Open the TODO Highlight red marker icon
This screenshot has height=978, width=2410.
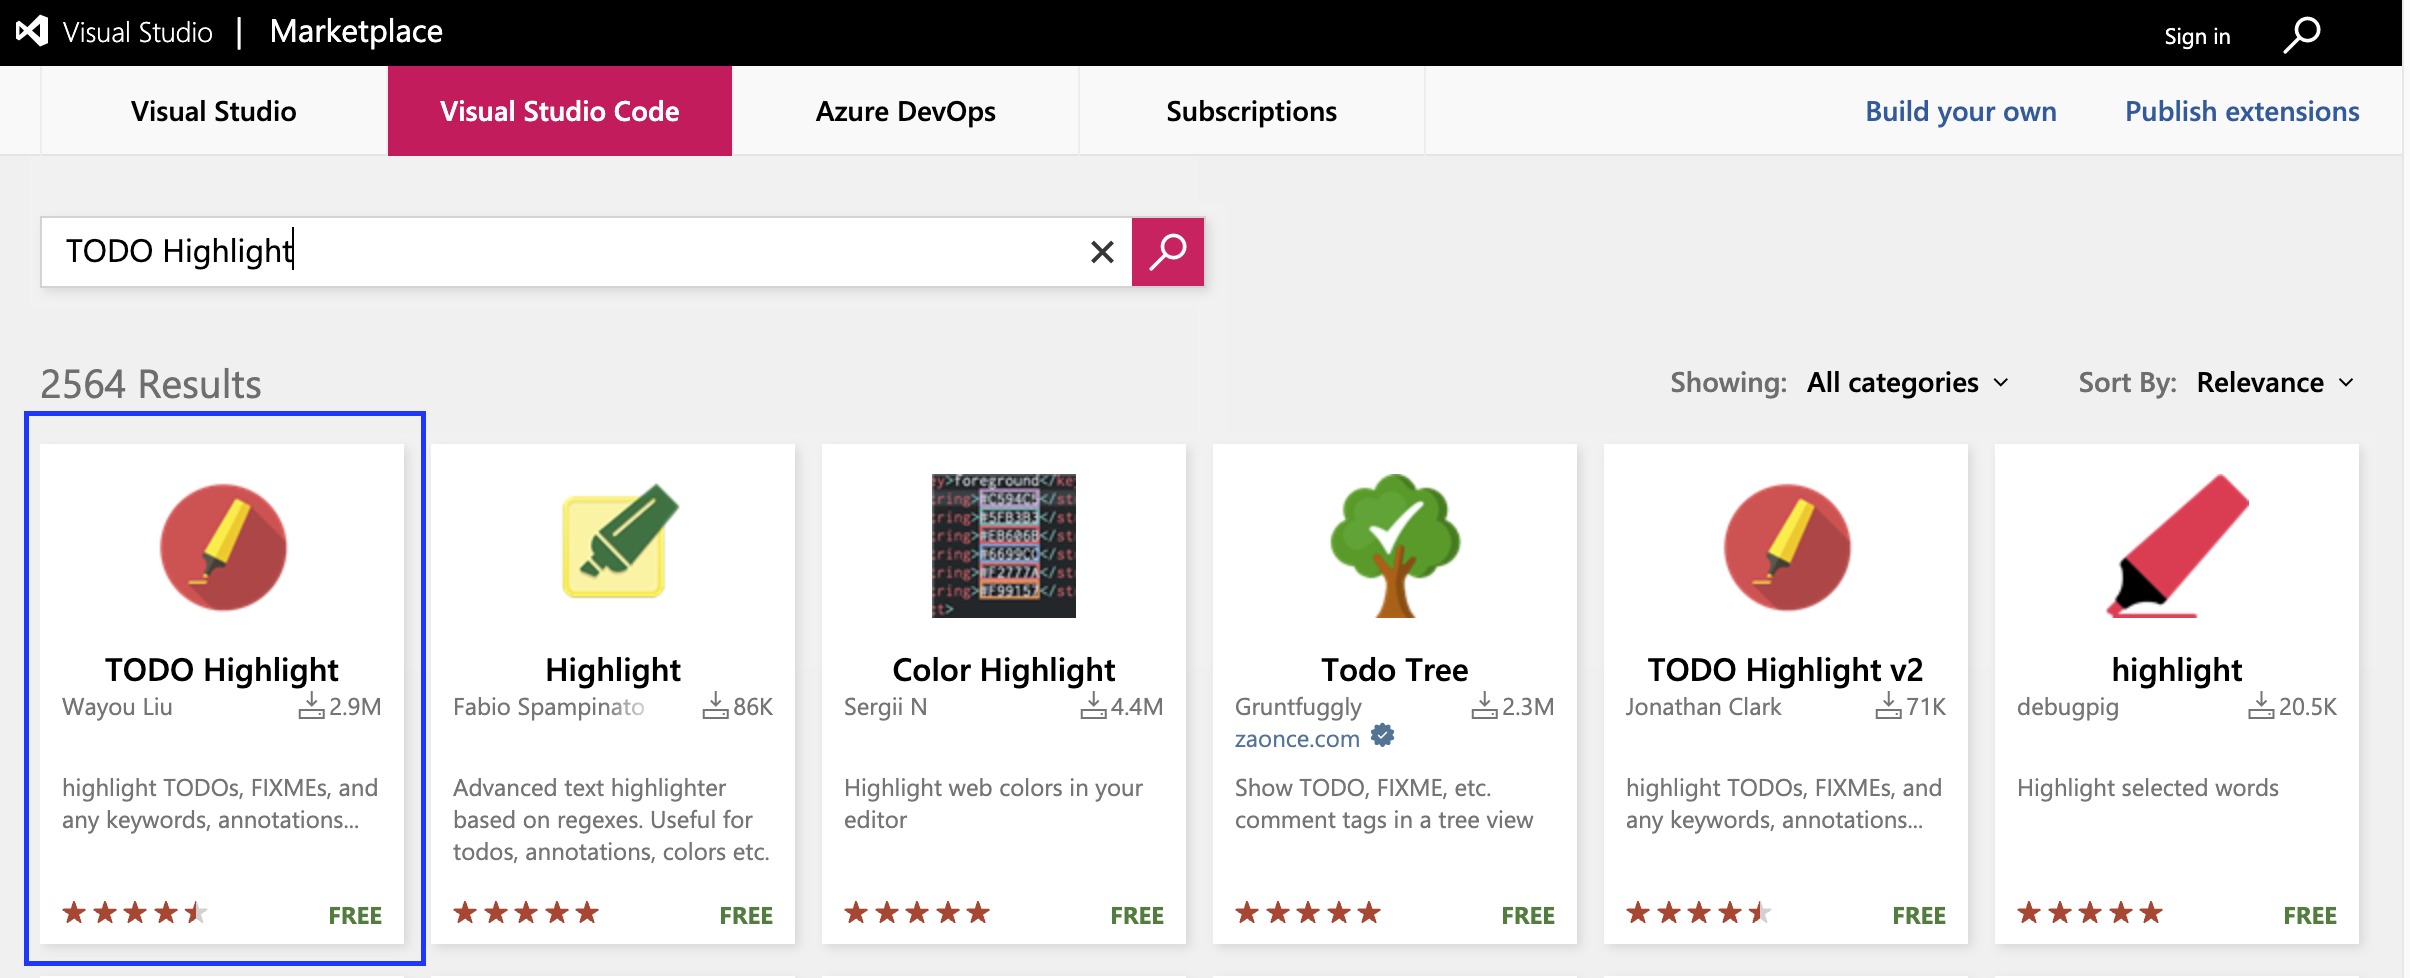[223, 547]
